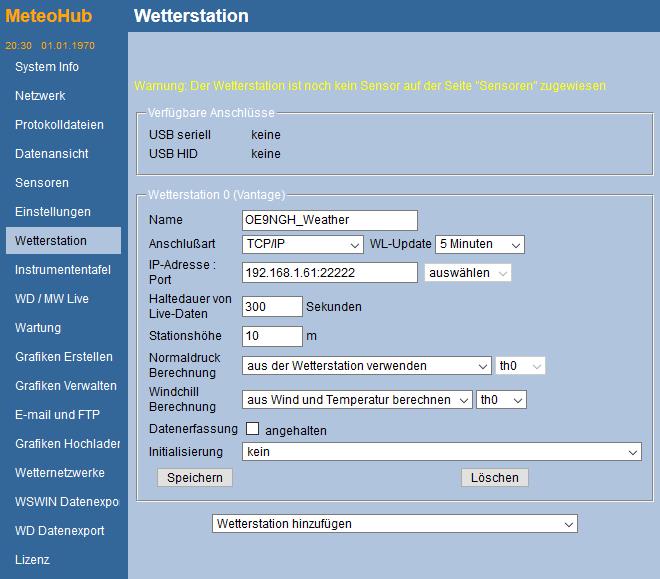660x579 pixels.
Task: Navigate to Sensoren page
Action: click(42, 183)
